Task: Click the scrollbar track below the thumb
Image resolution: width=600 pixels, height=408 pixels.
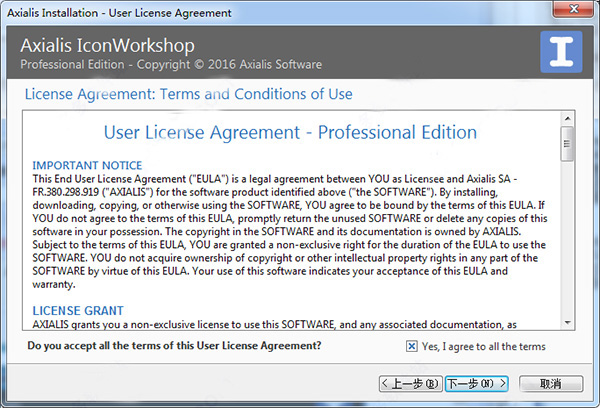Action: tap(567, 238)
